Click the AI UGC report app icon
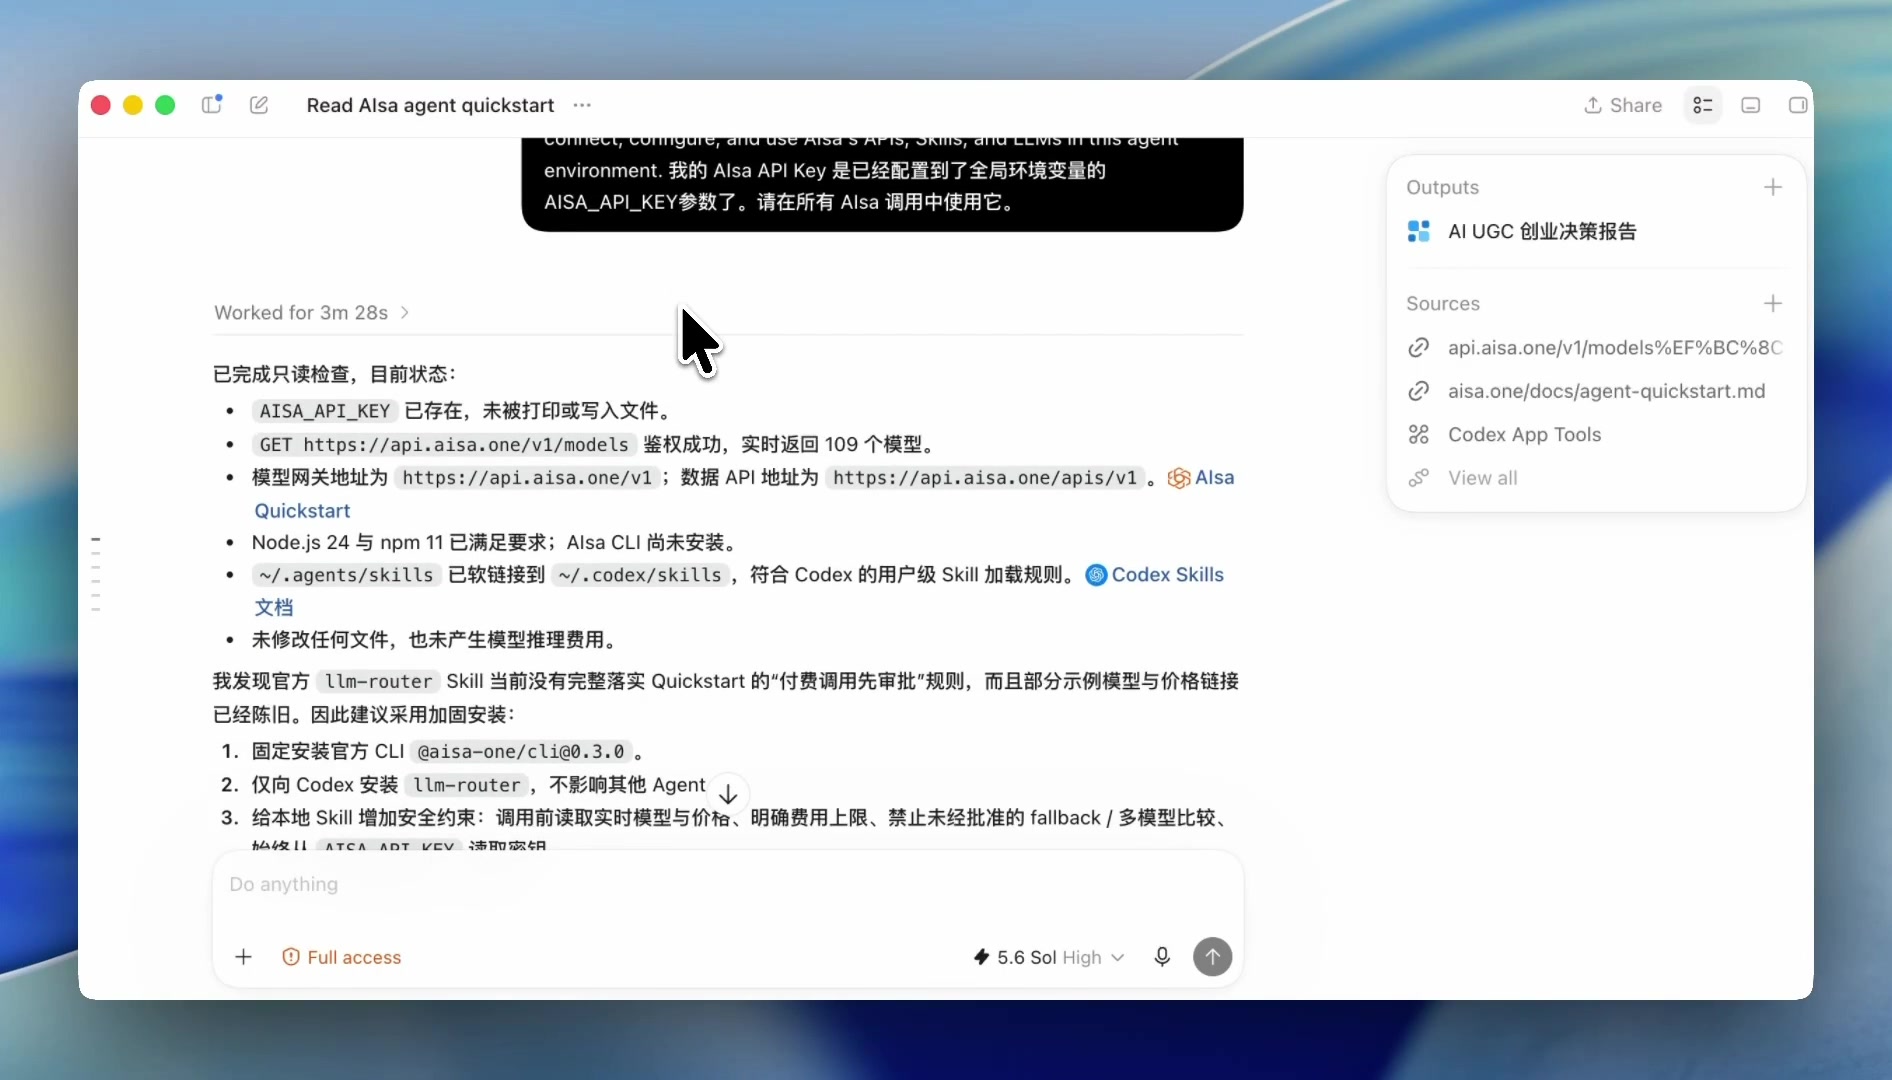The image size is (1892, 1080). 1418,231
